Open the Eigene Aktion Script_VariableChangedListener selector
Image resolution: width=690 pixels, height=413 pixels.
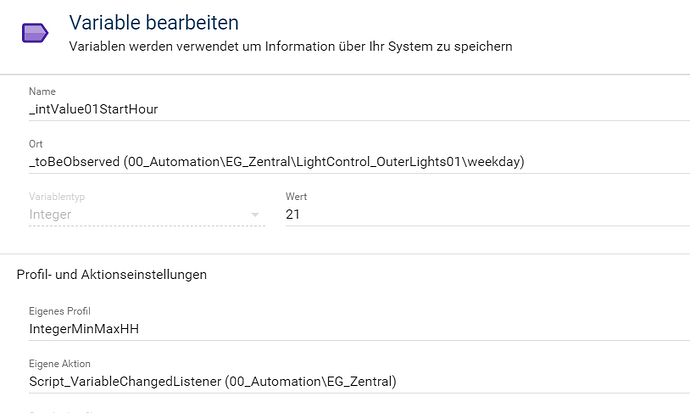(359, 381)
